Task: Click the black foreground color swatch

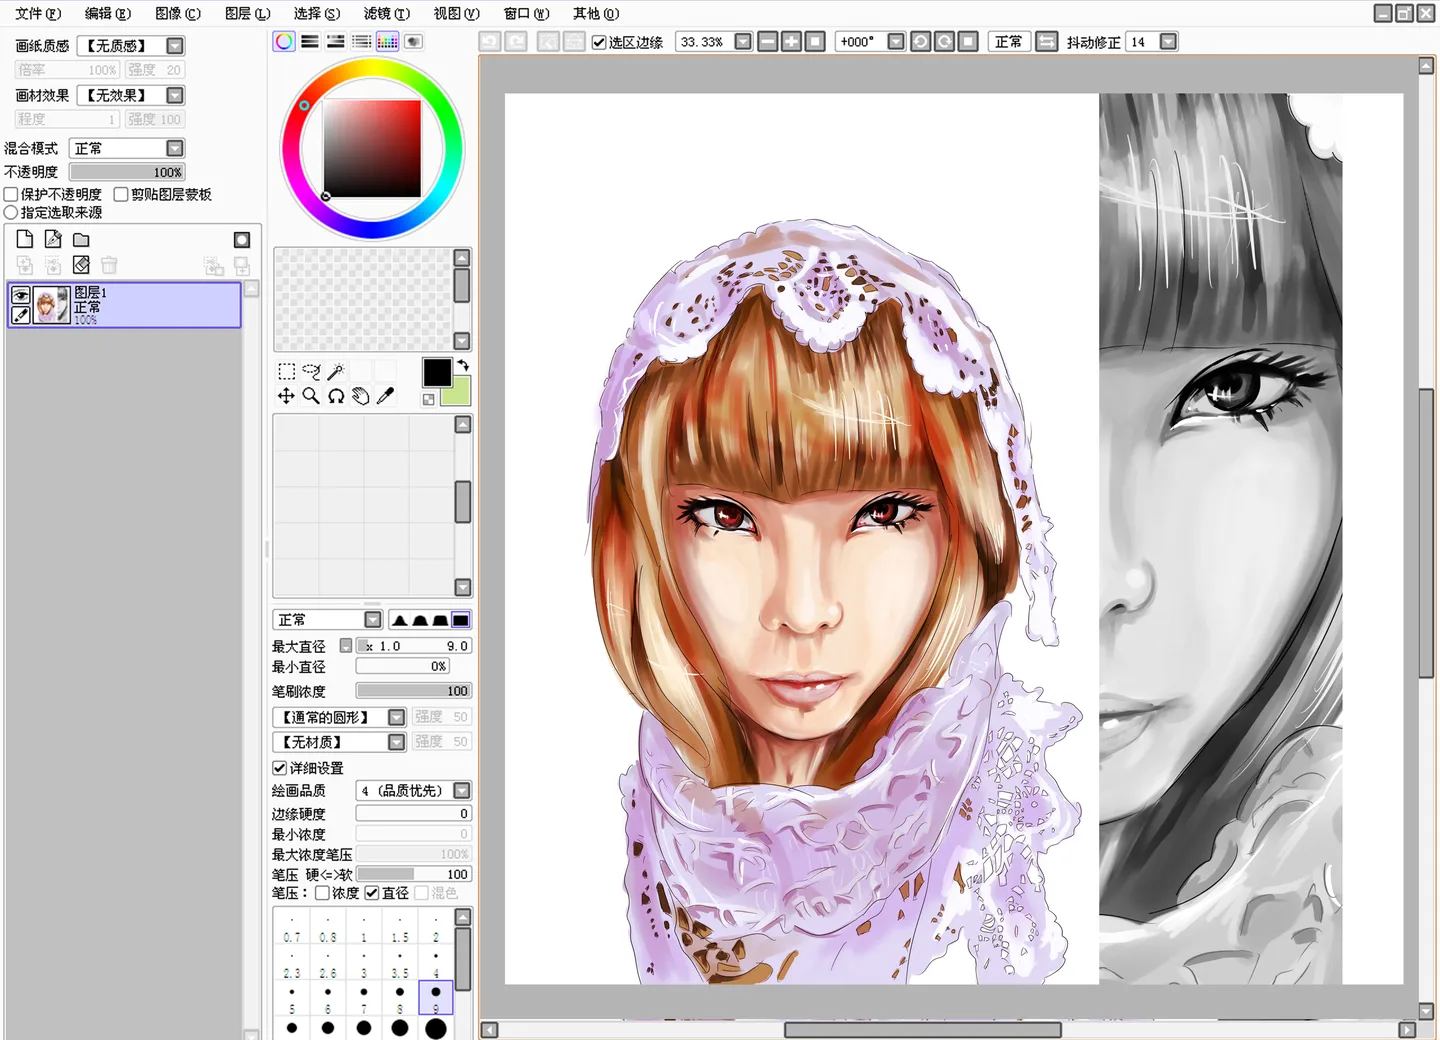Action: click(x=436, y=372)
